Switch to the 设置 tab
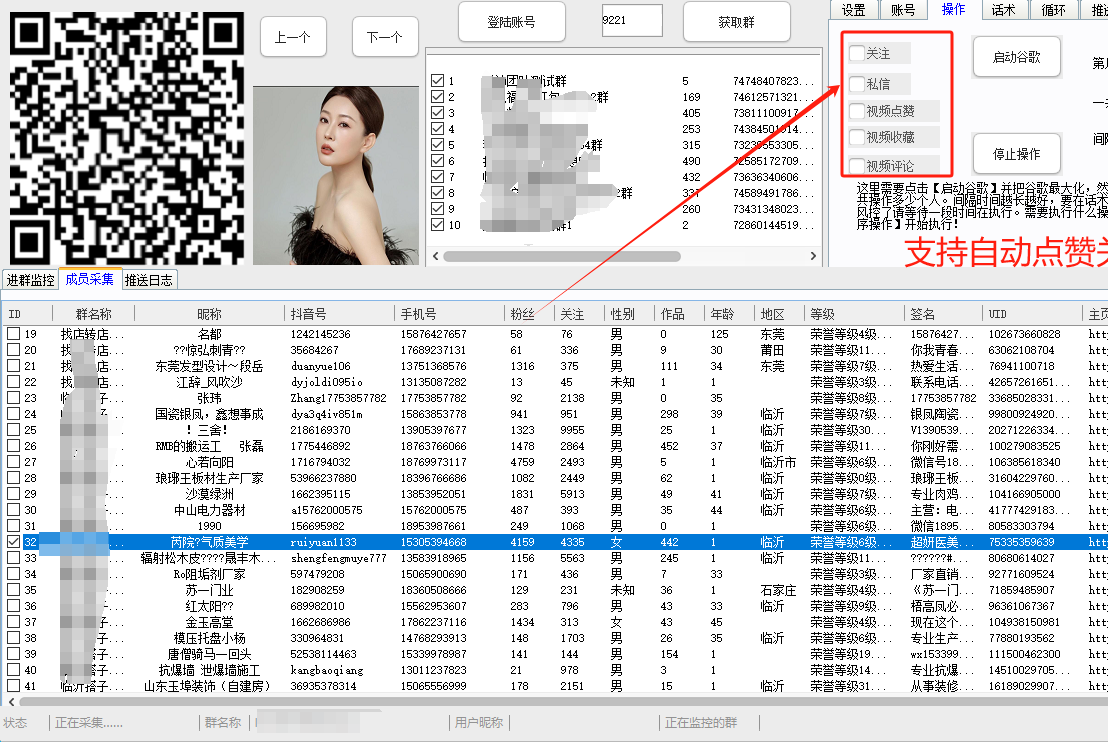This screenshot has width=1108, height=742. (x=853, y=10)
